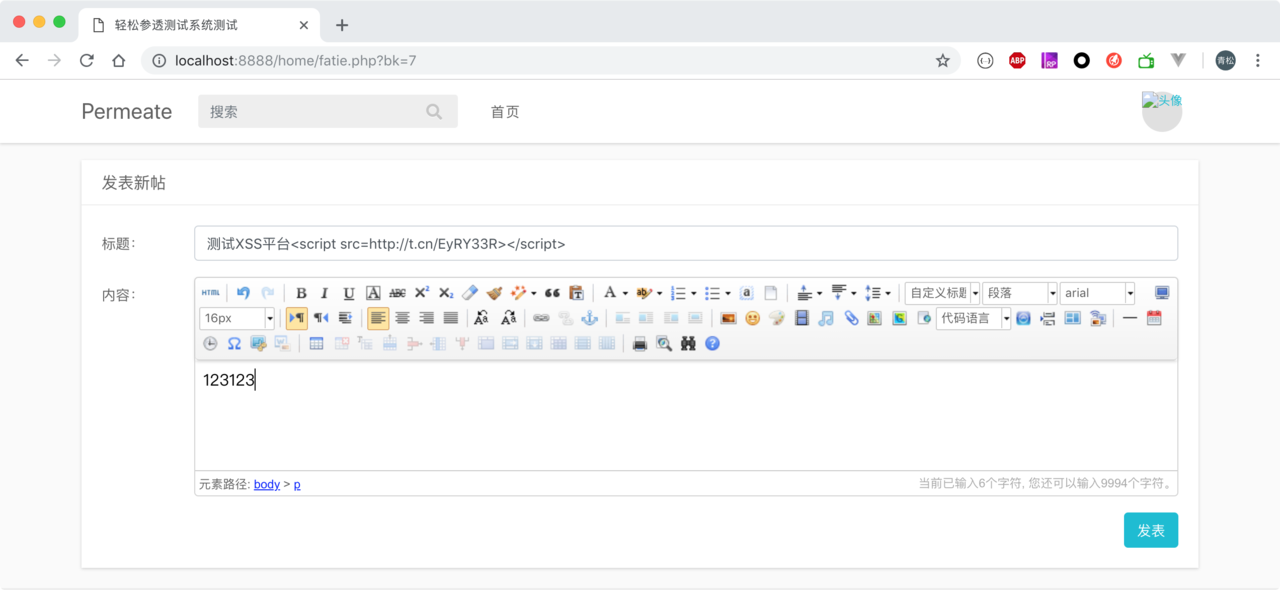Switch editor to HTML source view
The height and width of the screenshot is (590, 1280).
tap(210, 293)
